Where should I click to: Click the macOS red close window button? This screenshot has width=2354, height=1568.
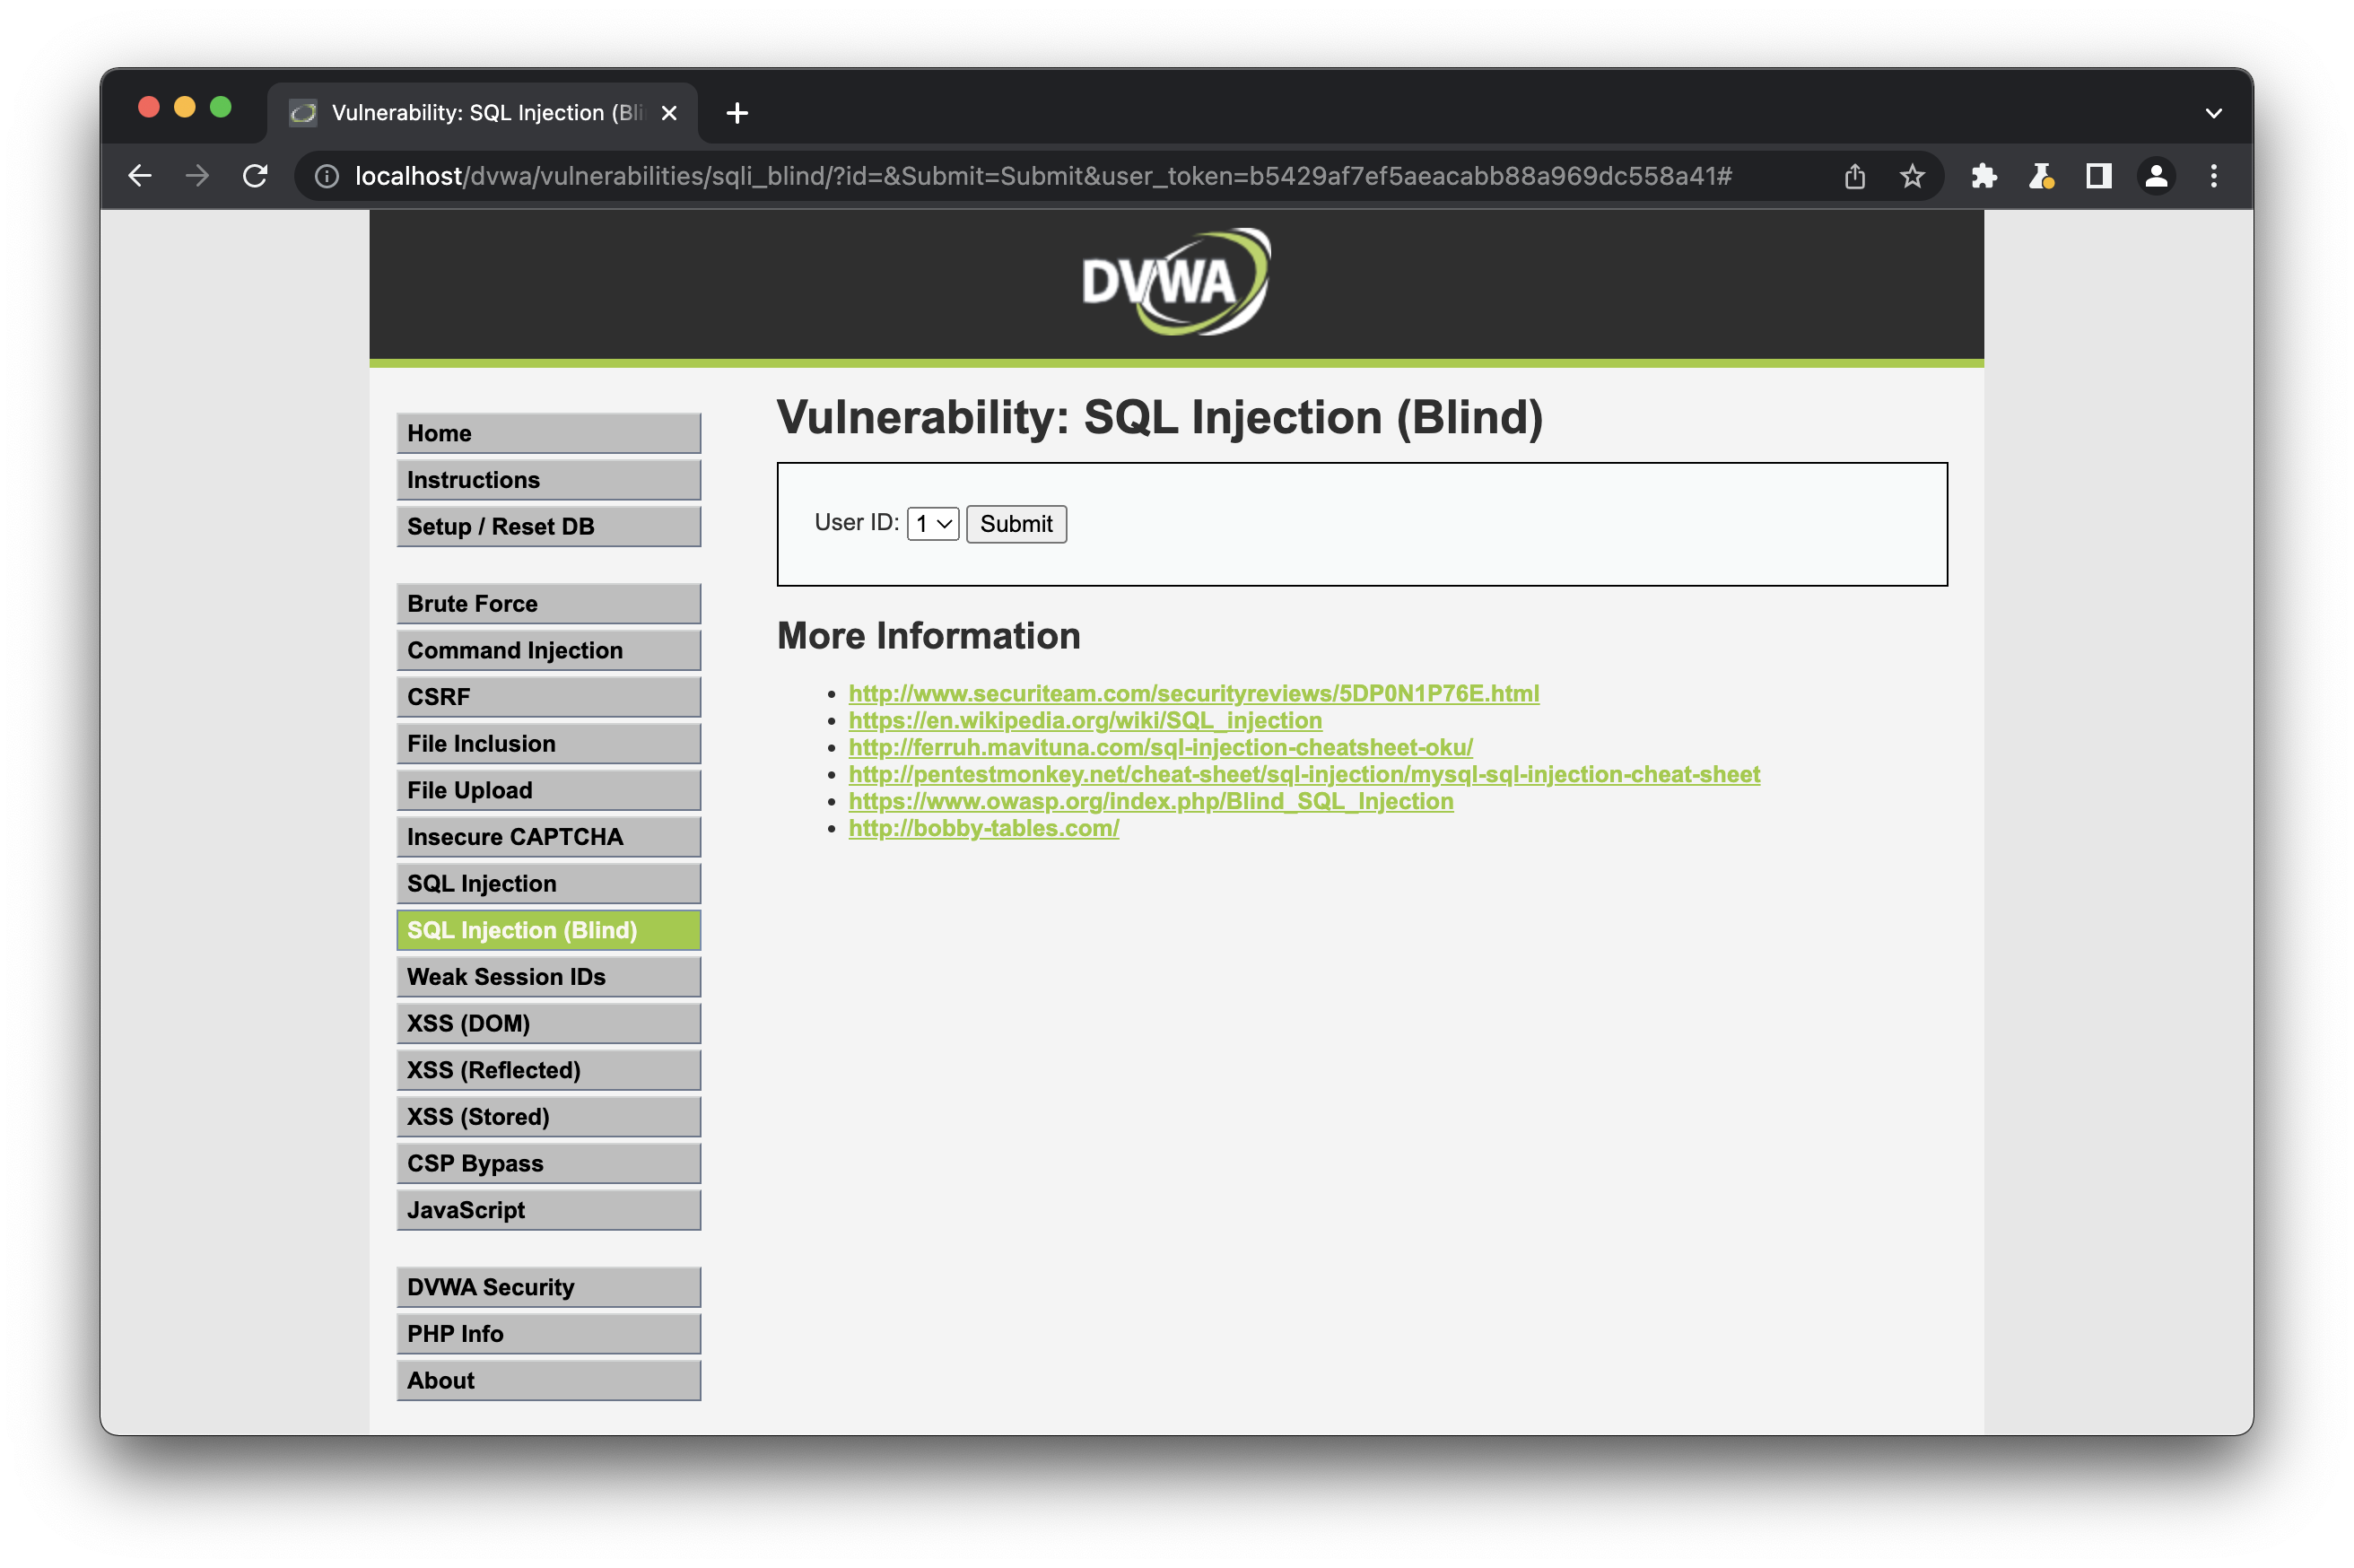[149, 107]
